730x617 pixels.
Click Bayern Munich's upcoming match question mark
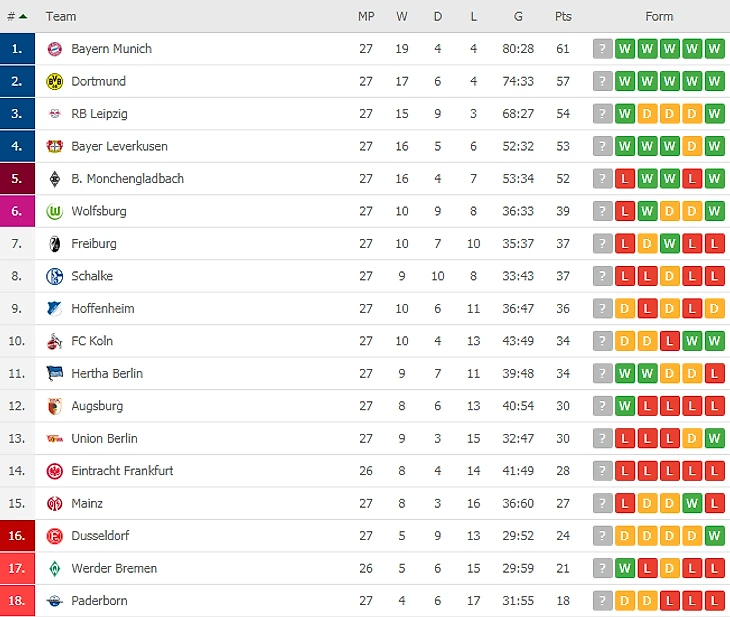(x=602, y=49)
